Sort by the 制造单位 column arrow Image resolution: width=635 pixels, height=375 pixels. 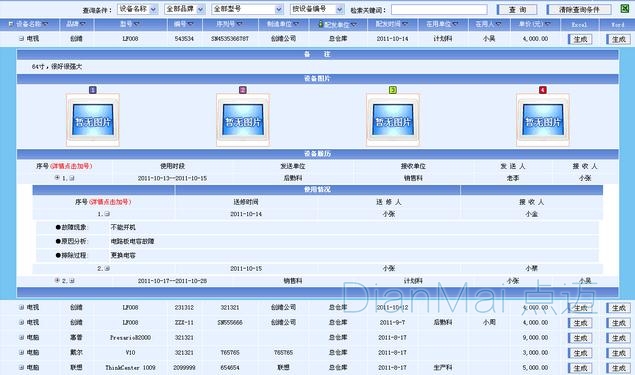pos(296,24)
